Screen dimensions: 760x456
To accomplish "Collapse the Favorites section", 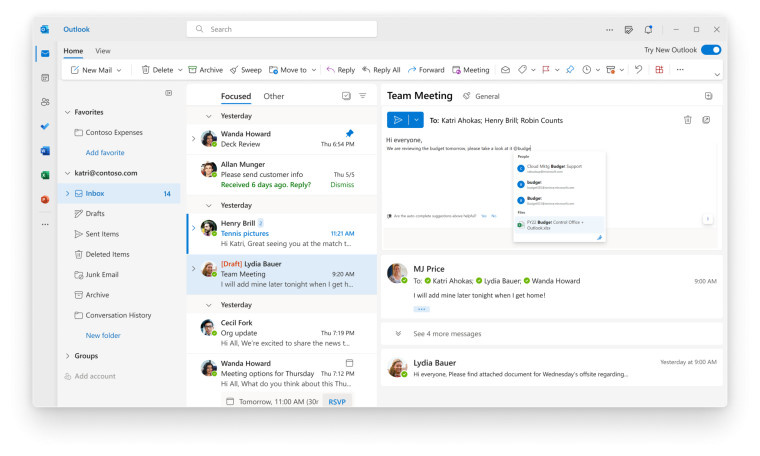I will (67, 112).
